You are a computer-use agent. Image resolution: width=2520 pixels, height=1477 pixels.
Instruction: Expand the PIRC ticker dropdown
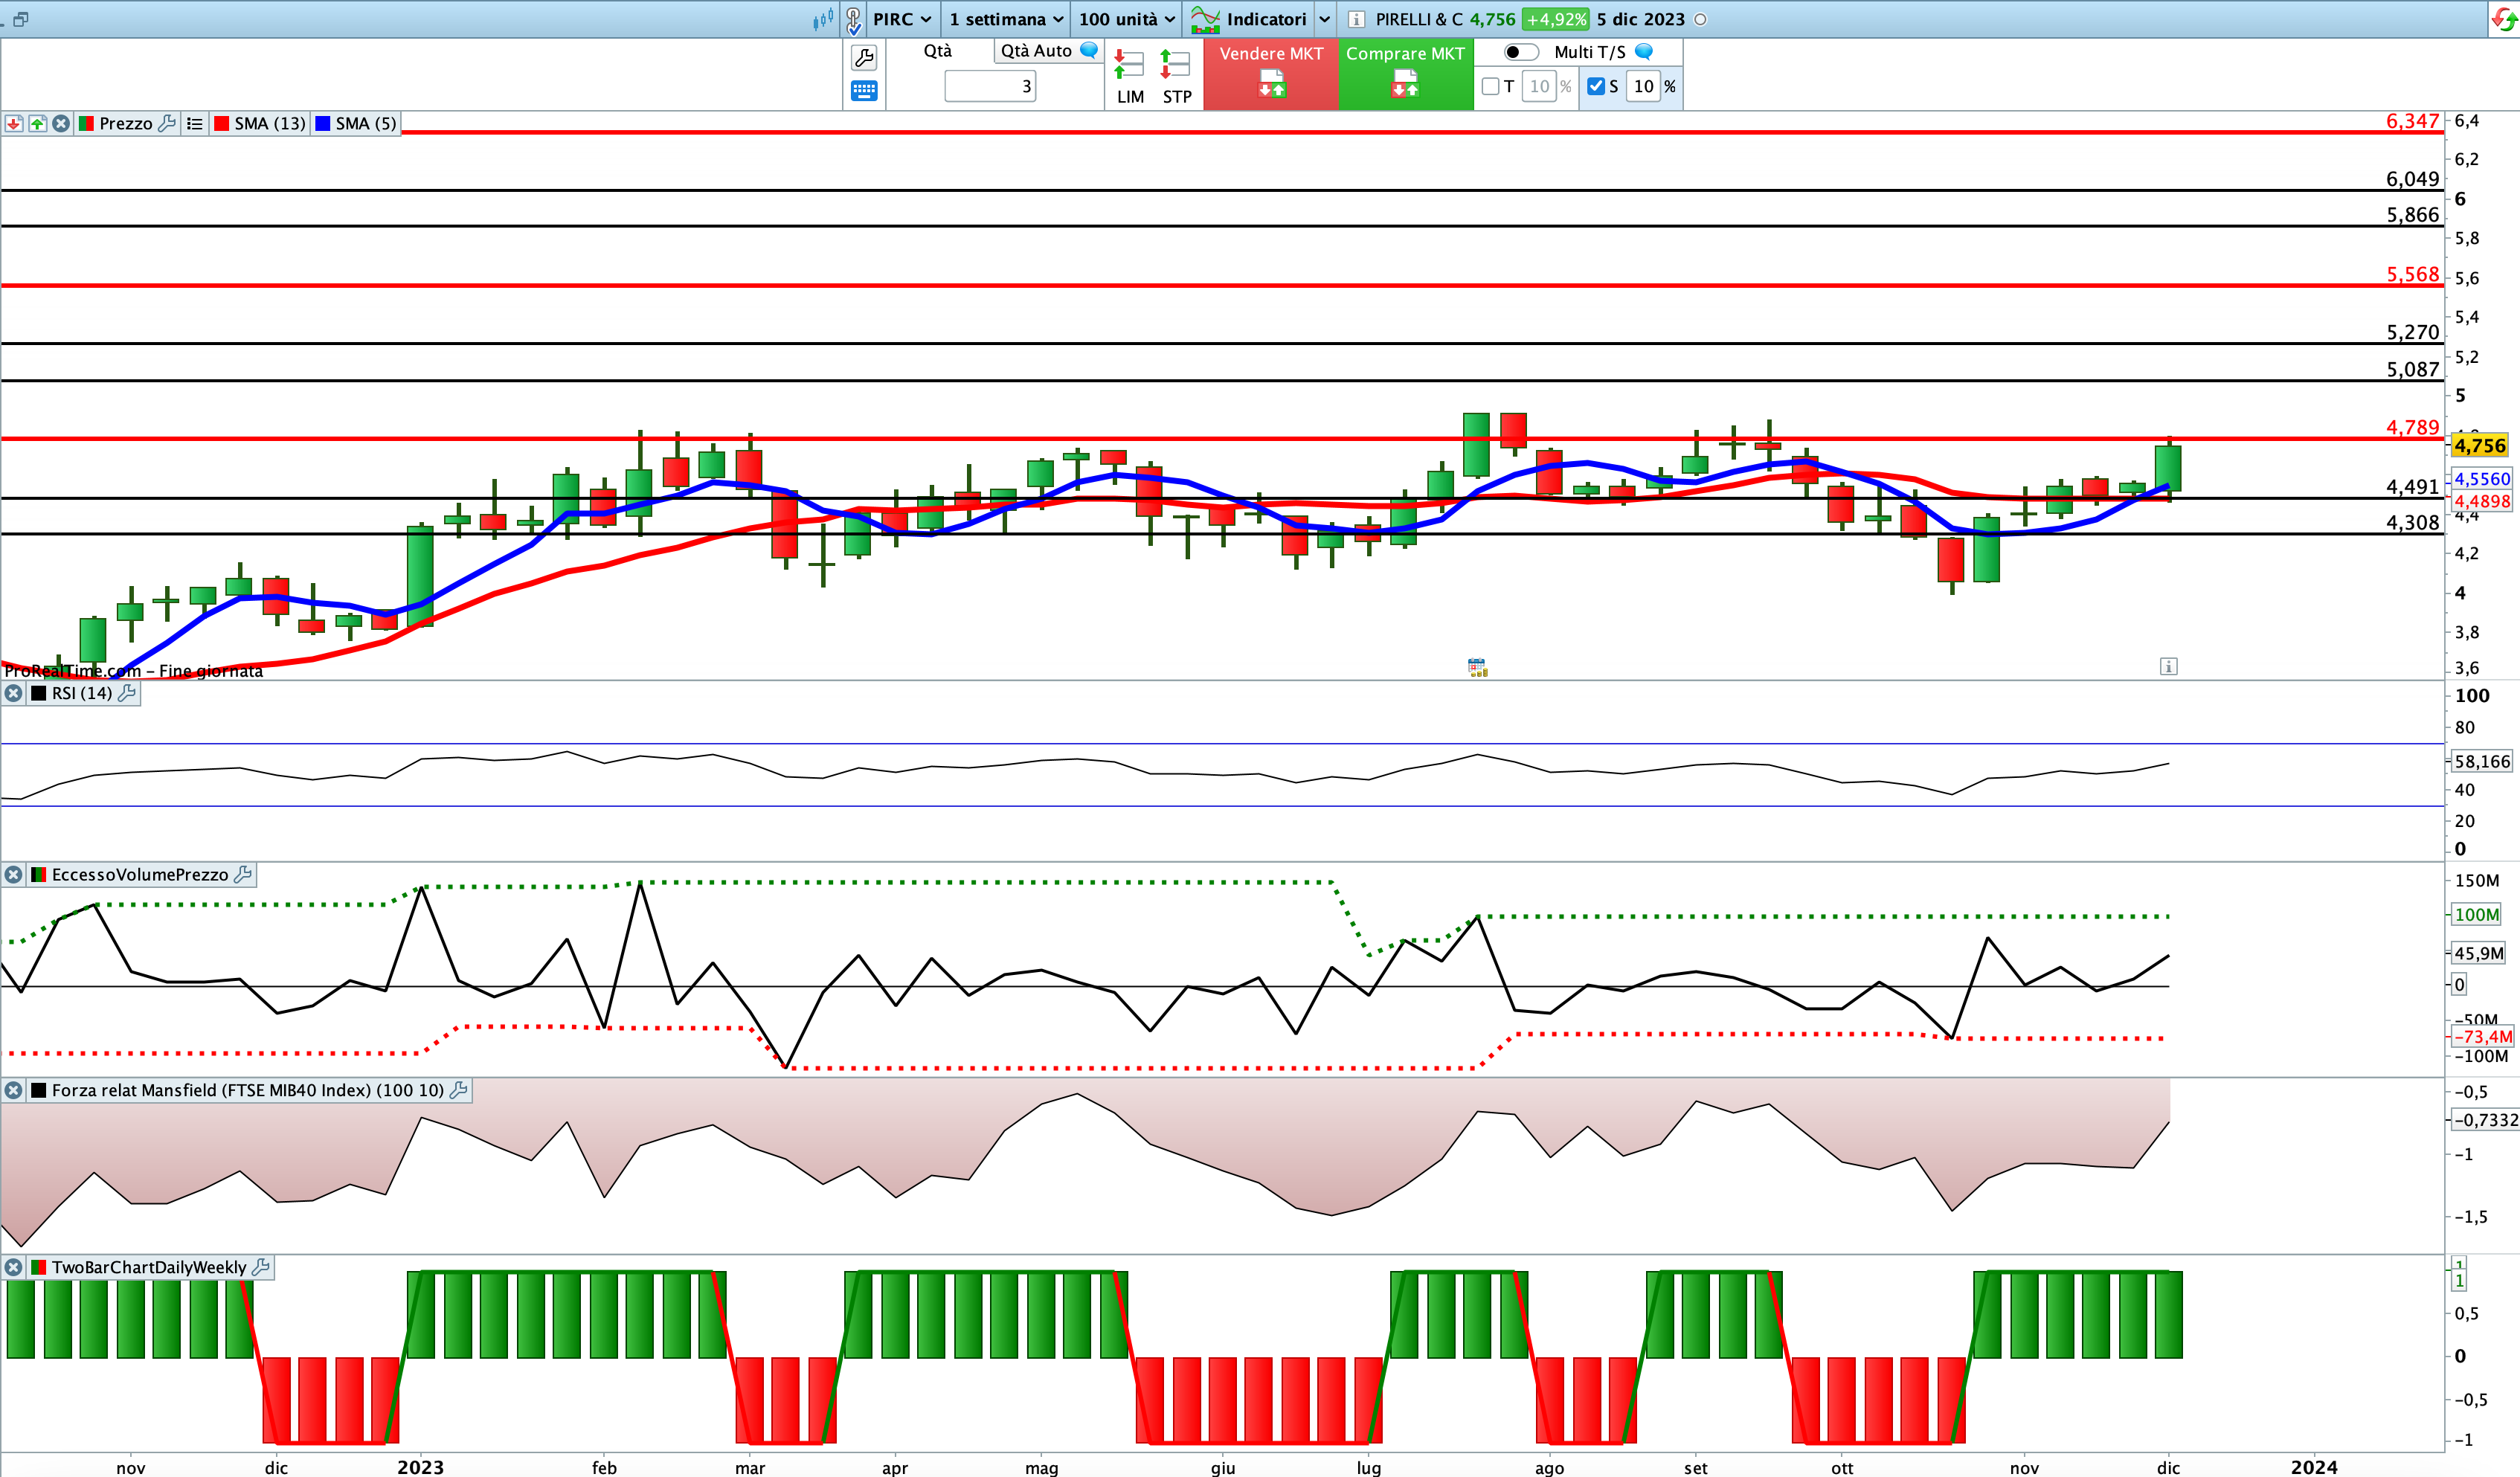click(x=902, y=19)
